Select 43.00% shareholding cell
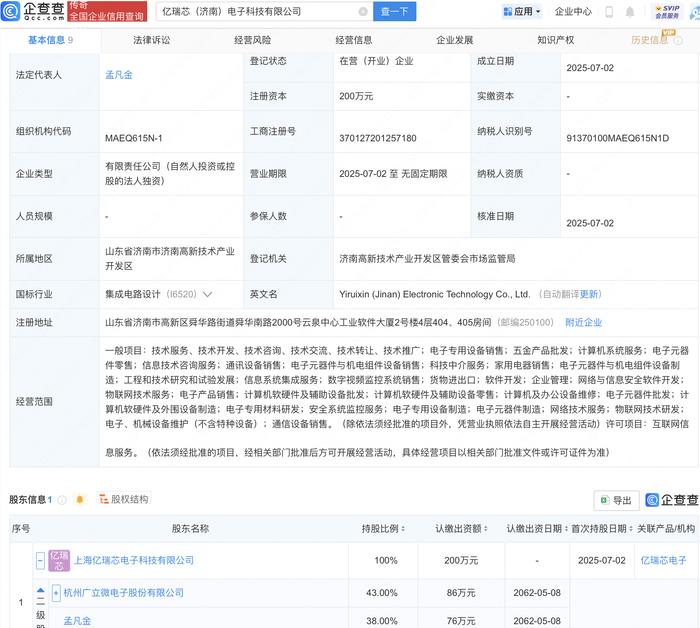Image resolution: width=700 pixels, height=628 pixels. pyautogui.click(x=382, y=593)
